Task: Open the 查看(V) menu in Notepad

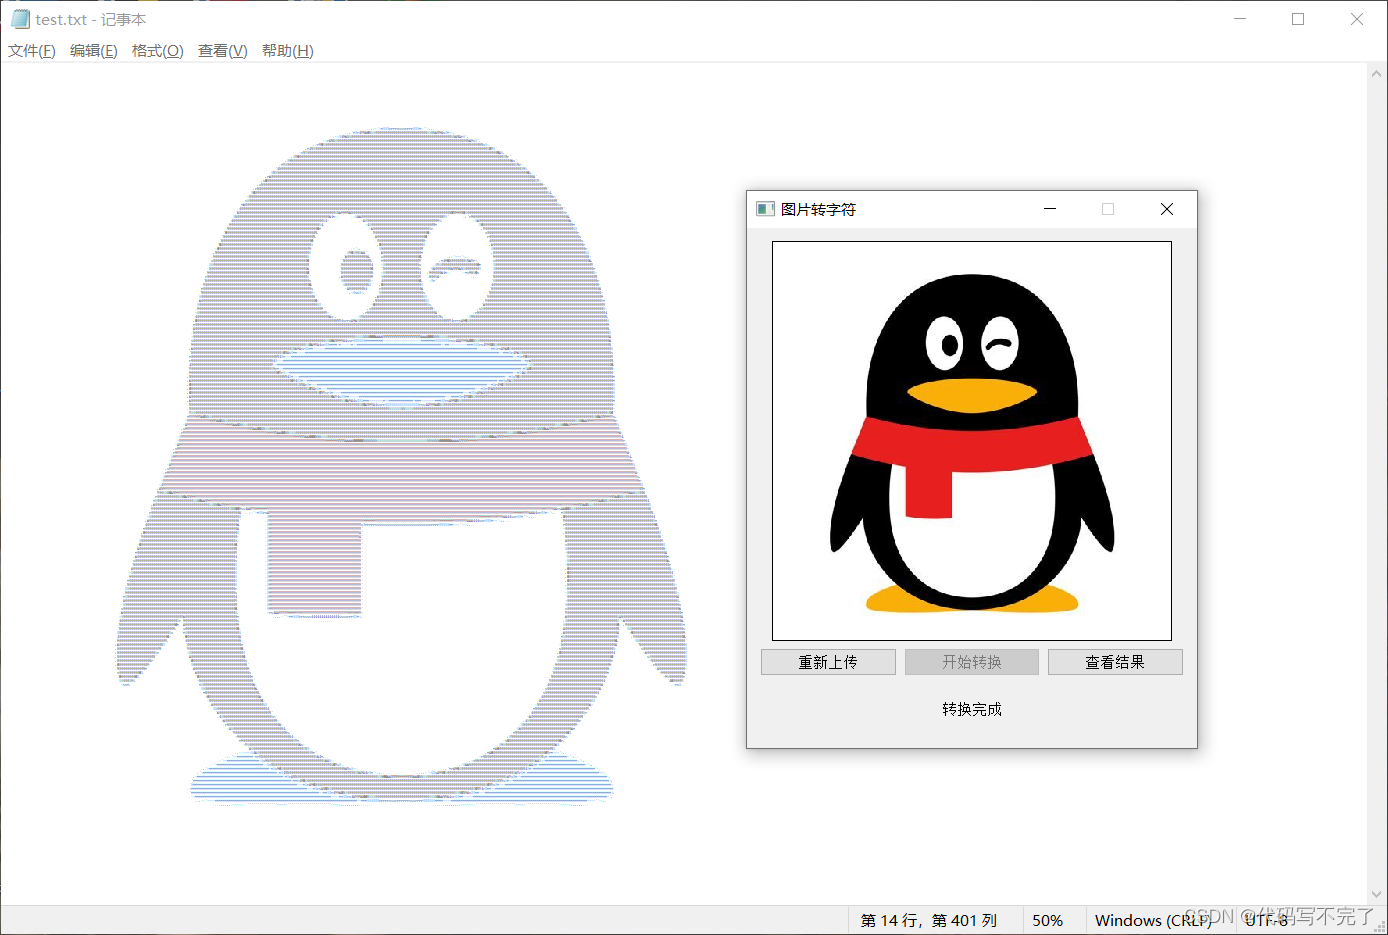Action: click(223, 51)
